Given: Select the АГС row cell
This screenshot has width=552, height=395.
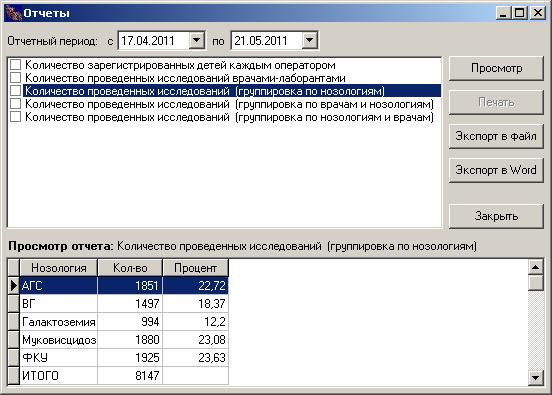Looking at the screenshot, I should [58, 286].
